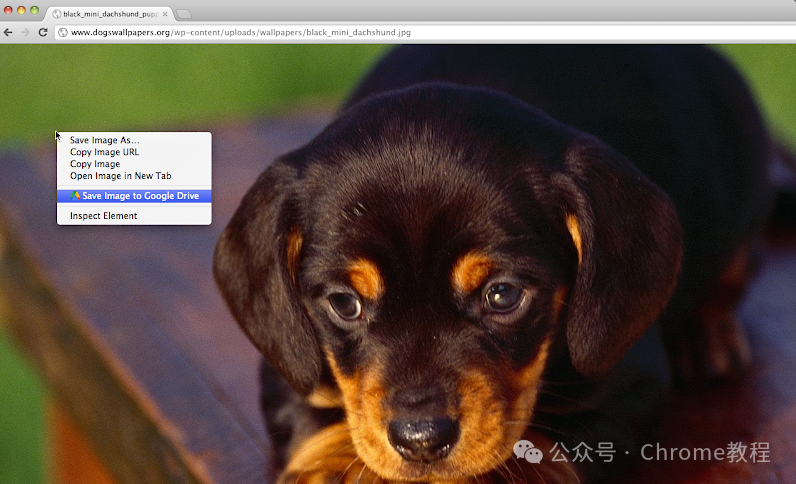
Task: Choose Save Image As… from context menu
Action: point(134,140)
